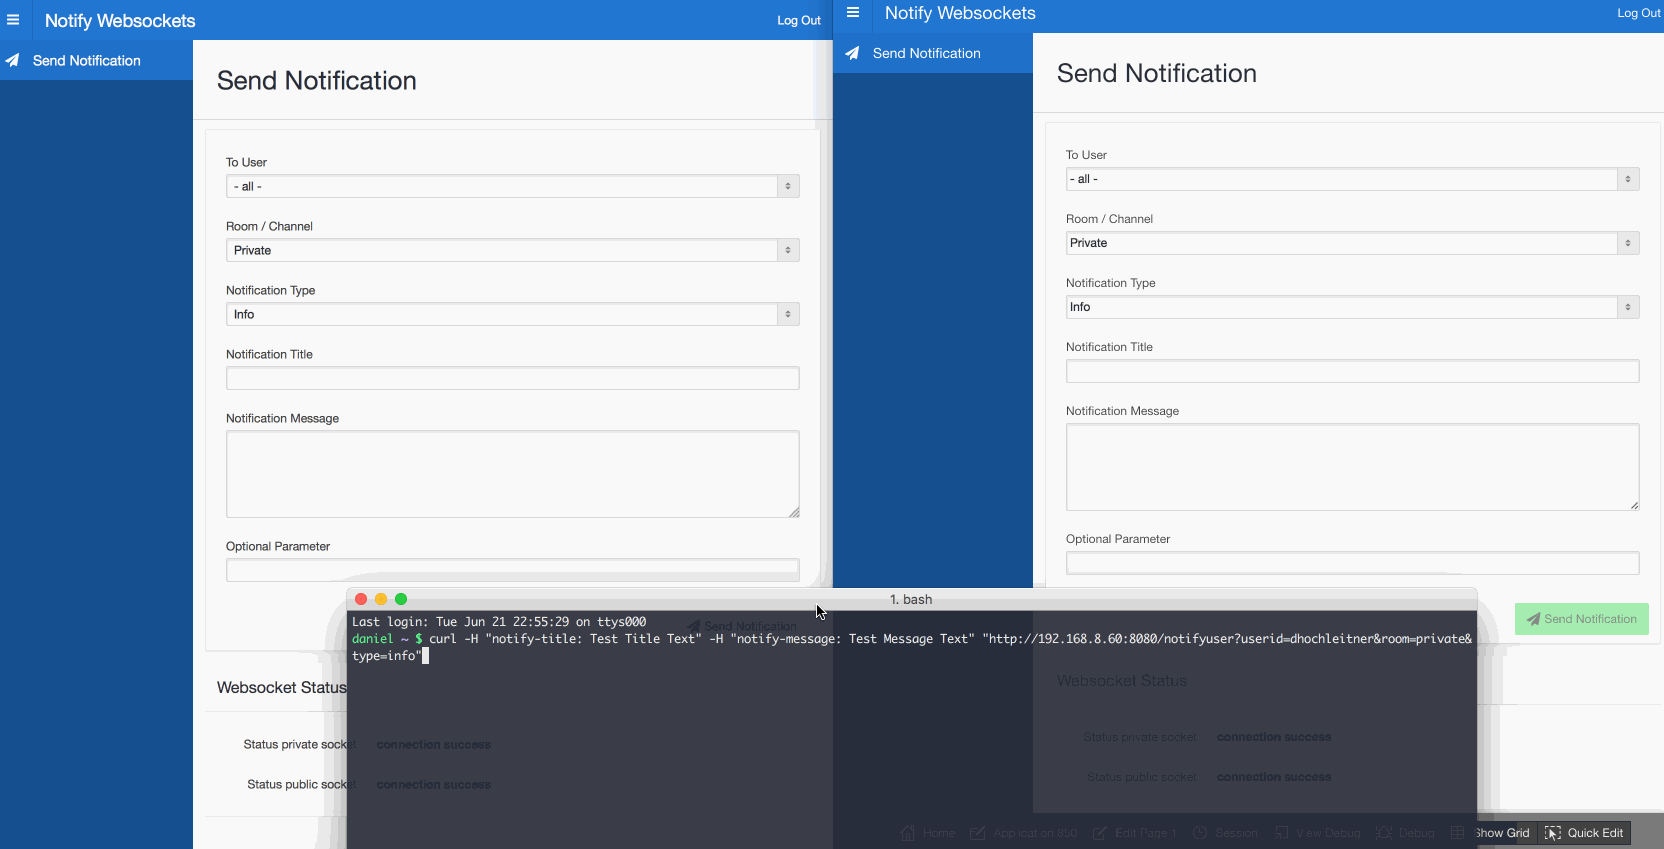Image resolution: width=1664 pixels, height=849 pixels.
Task: Click 'Websocket Status' heading in left window
Action: (282, 688)
